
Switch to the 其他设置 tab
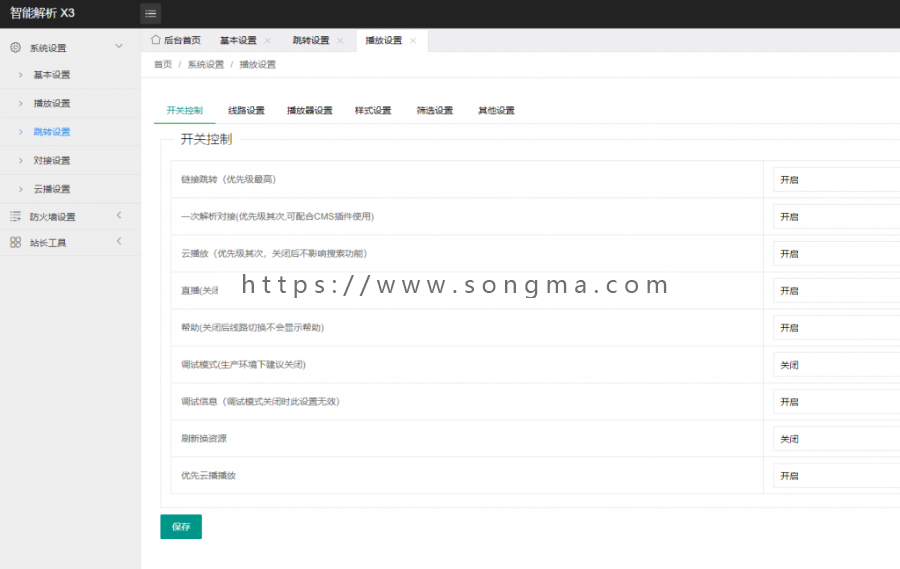point(496,110)
